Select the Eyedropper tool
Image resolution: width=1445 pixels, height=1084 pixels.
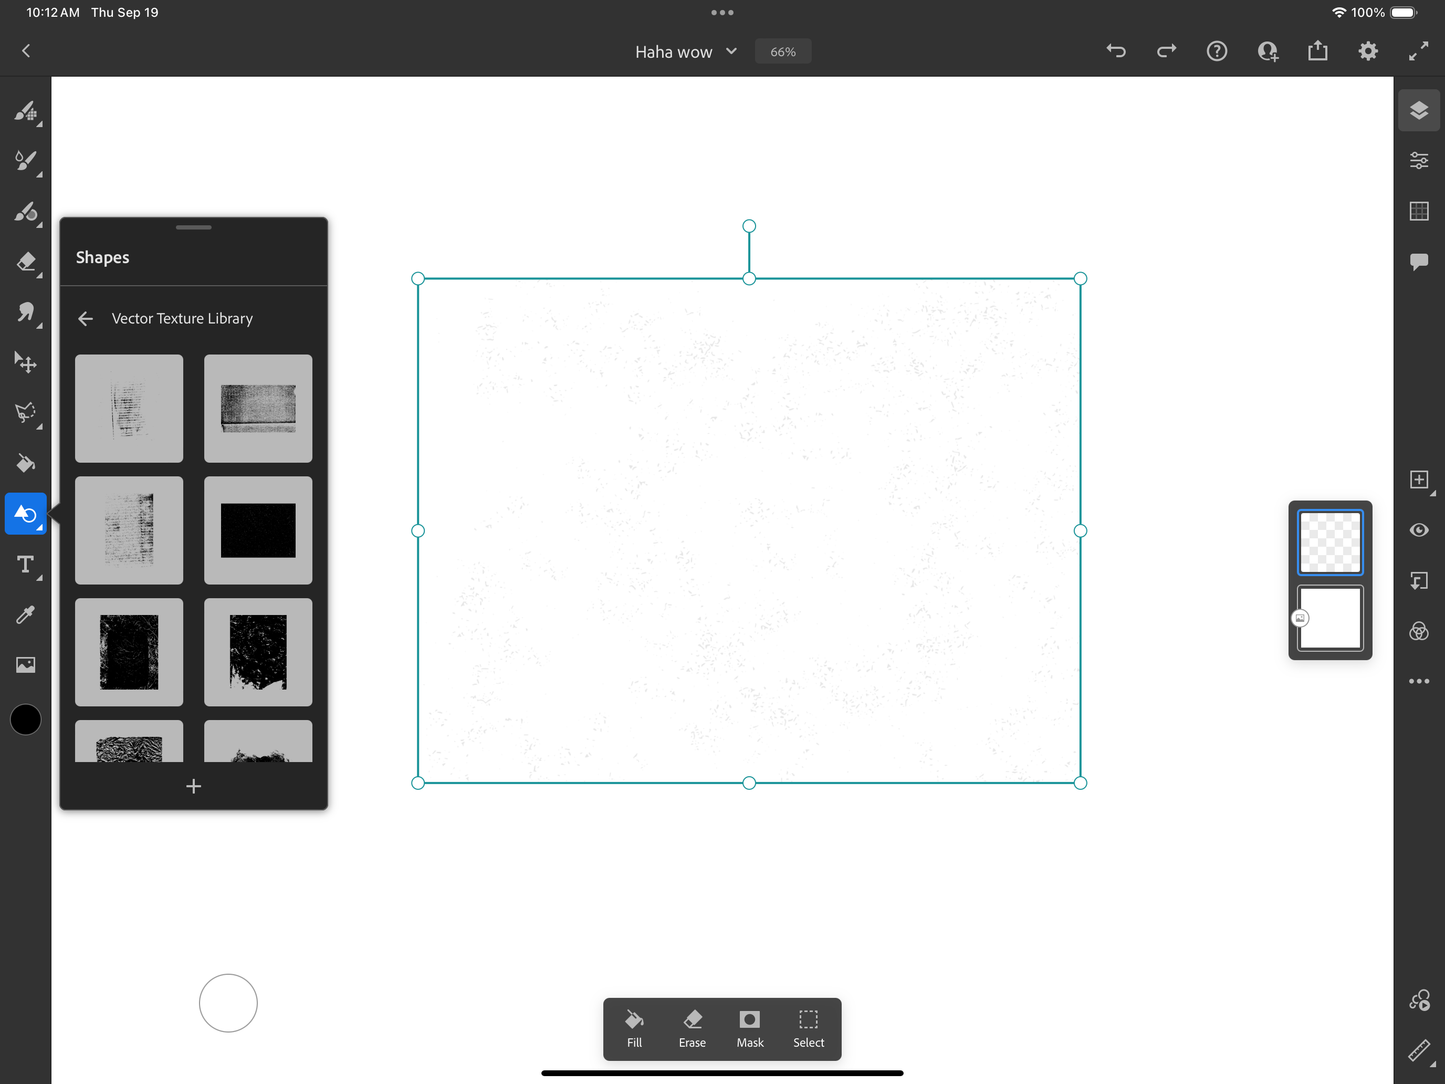[26, 615]
